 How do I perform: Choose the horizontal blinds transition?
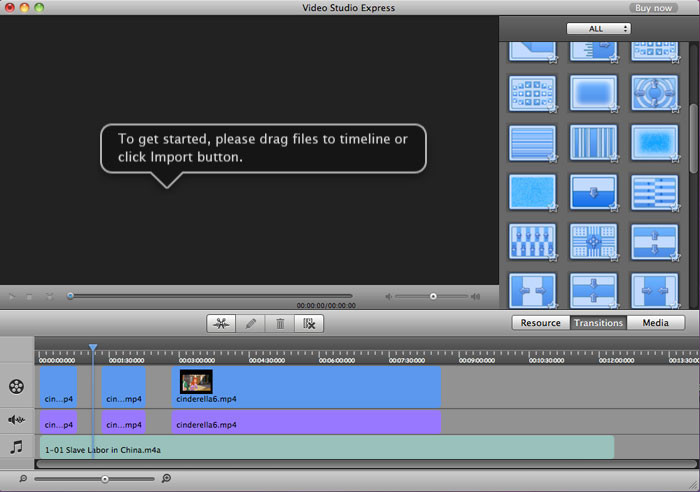coord(532,142)
